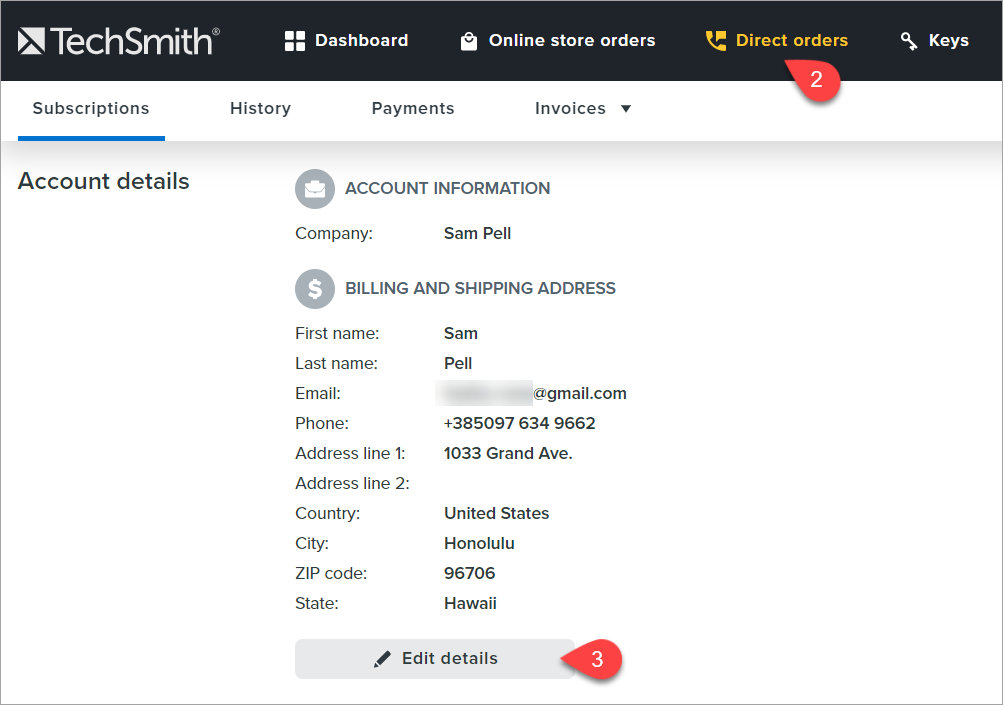Open the Invoices dropdown arrow

click(x=626, y=108)
